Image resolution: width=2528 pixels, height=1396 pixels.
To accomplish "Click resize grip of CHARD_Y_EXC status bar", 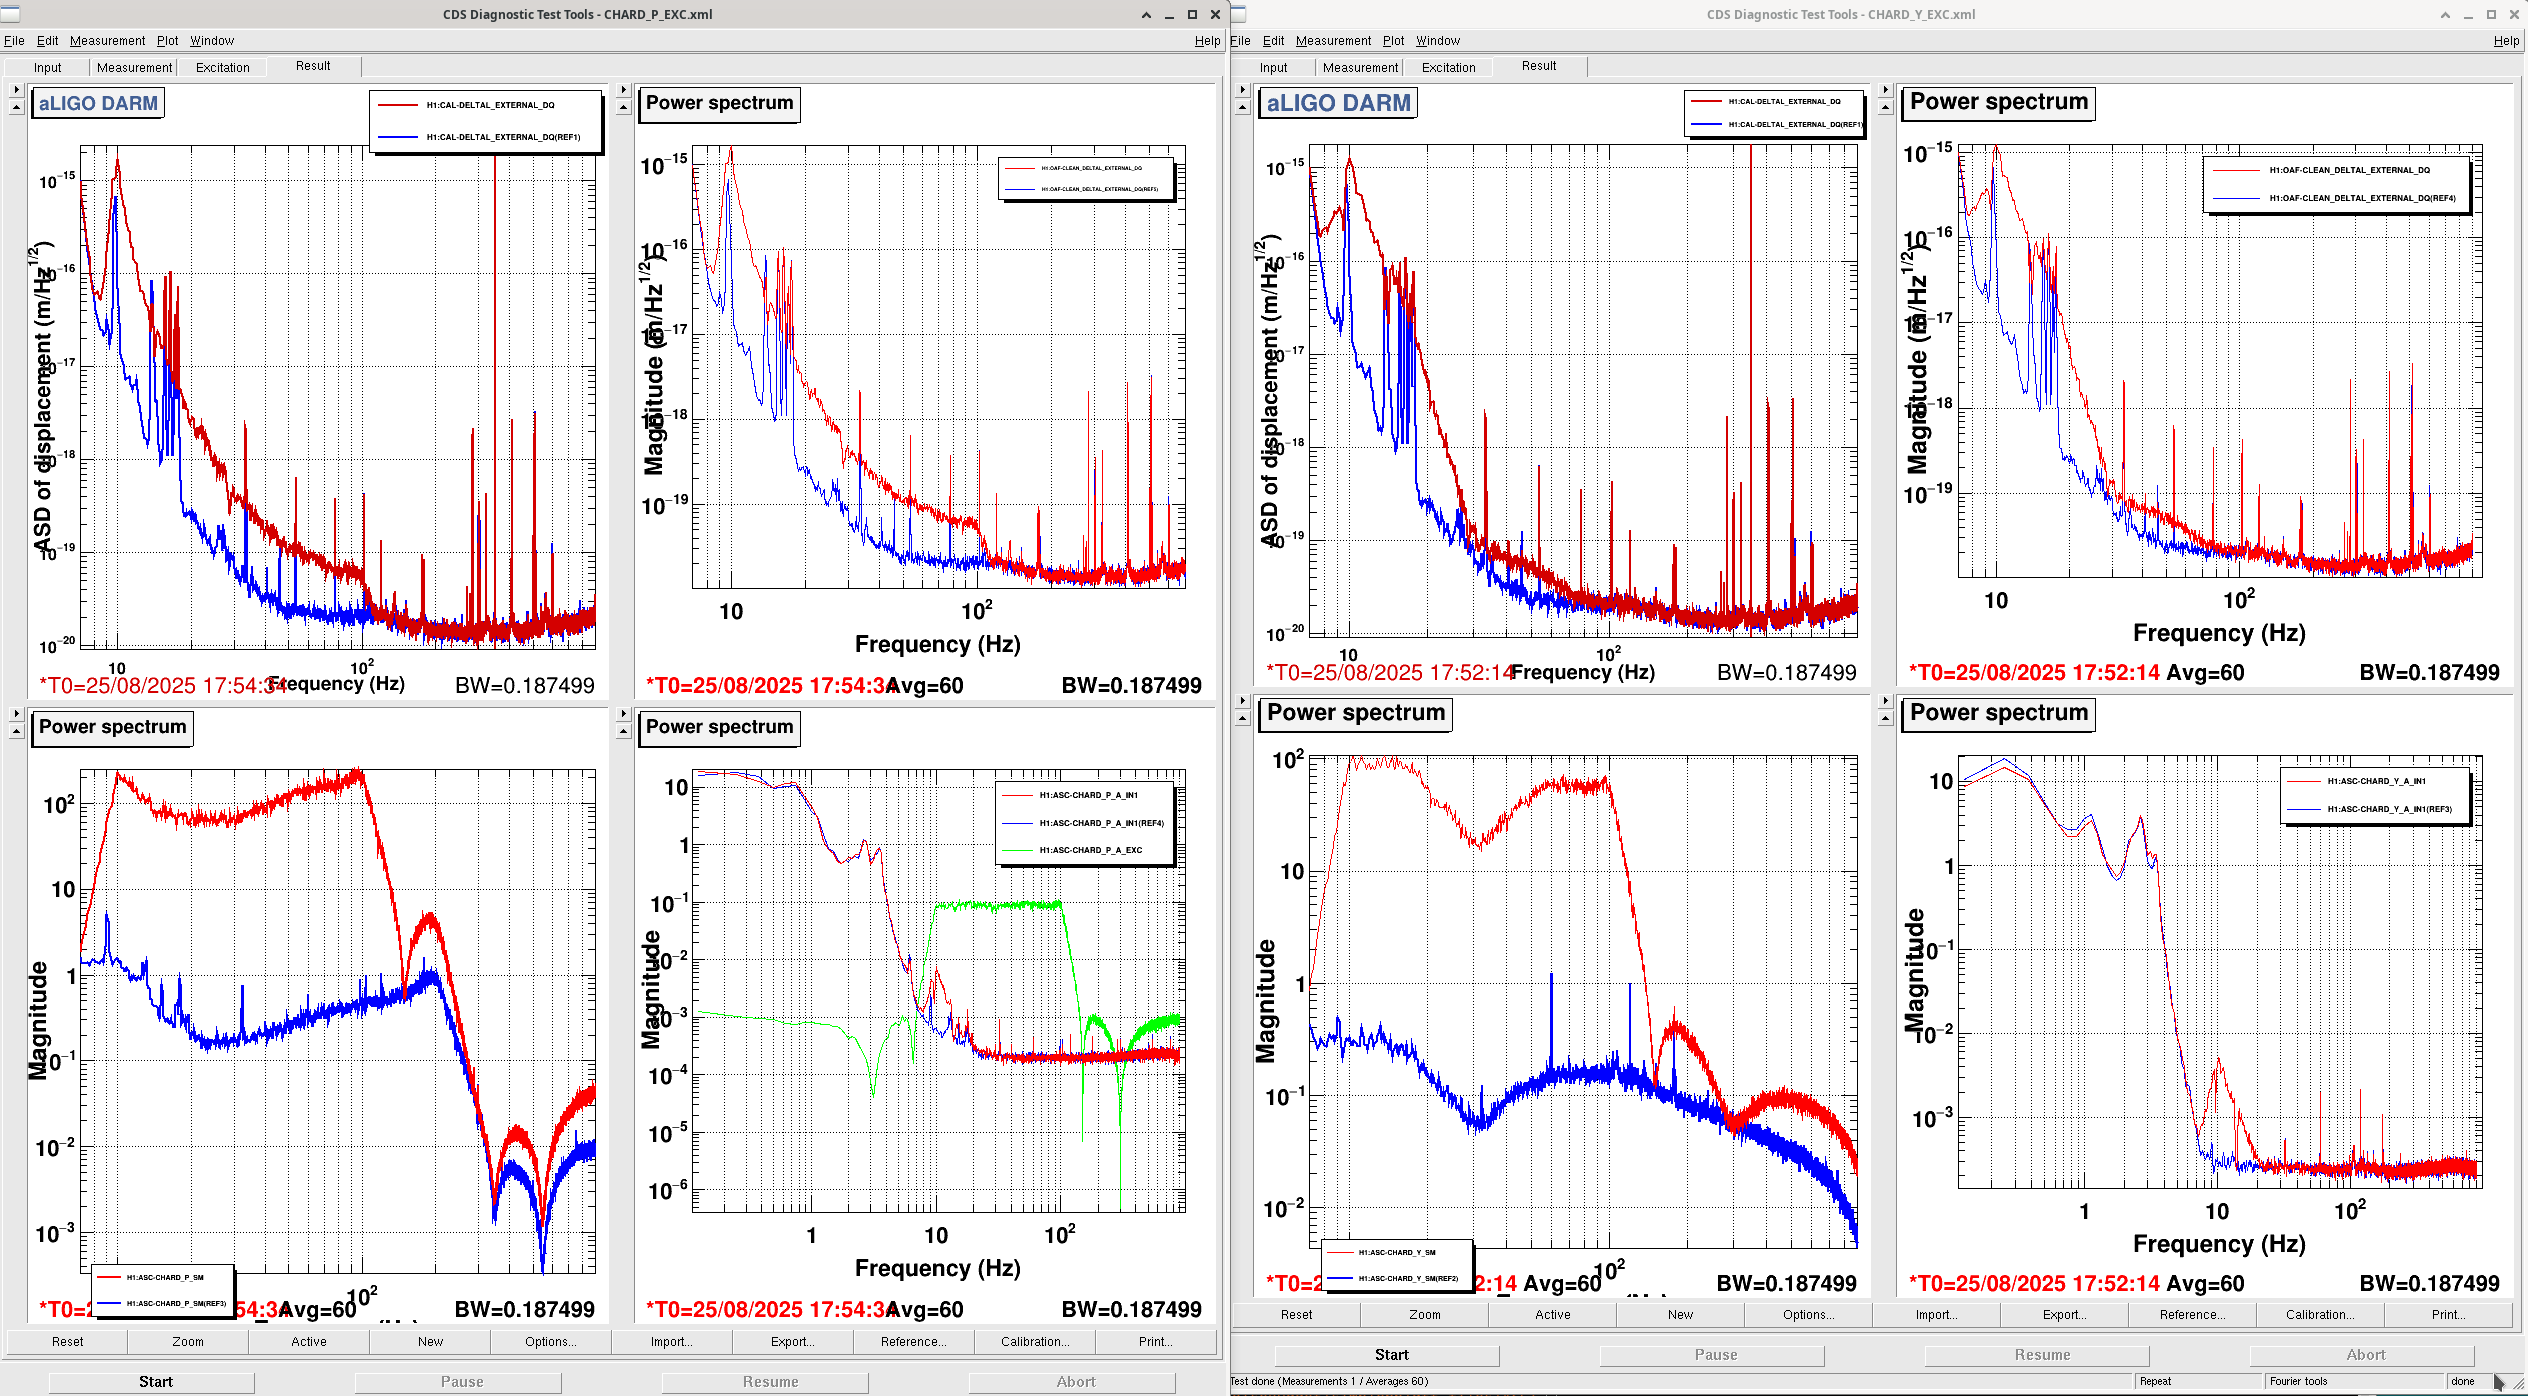I will pos(2517,1383).
